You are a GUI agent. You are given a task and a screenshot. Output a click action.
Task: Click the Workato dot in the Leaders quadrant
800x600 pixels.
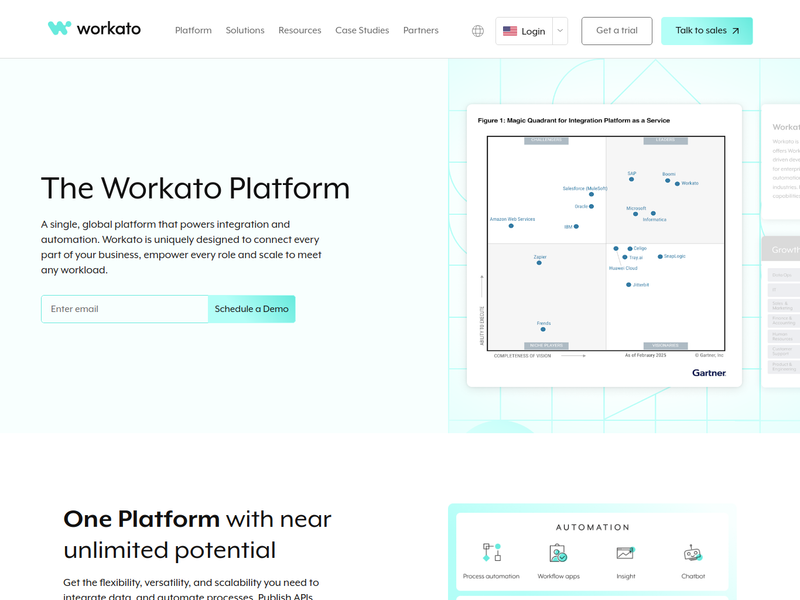677,184
